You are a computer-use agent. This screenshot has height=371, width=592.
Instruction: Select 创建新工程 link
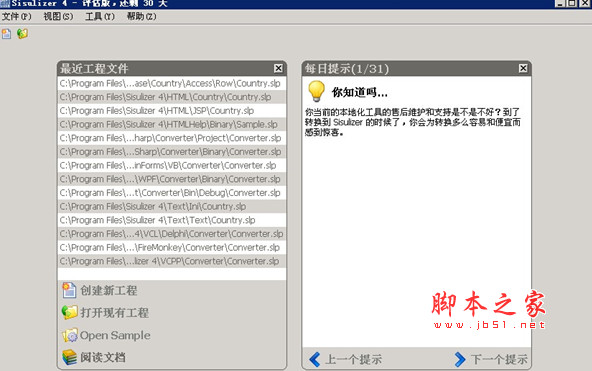click(109, 291)
